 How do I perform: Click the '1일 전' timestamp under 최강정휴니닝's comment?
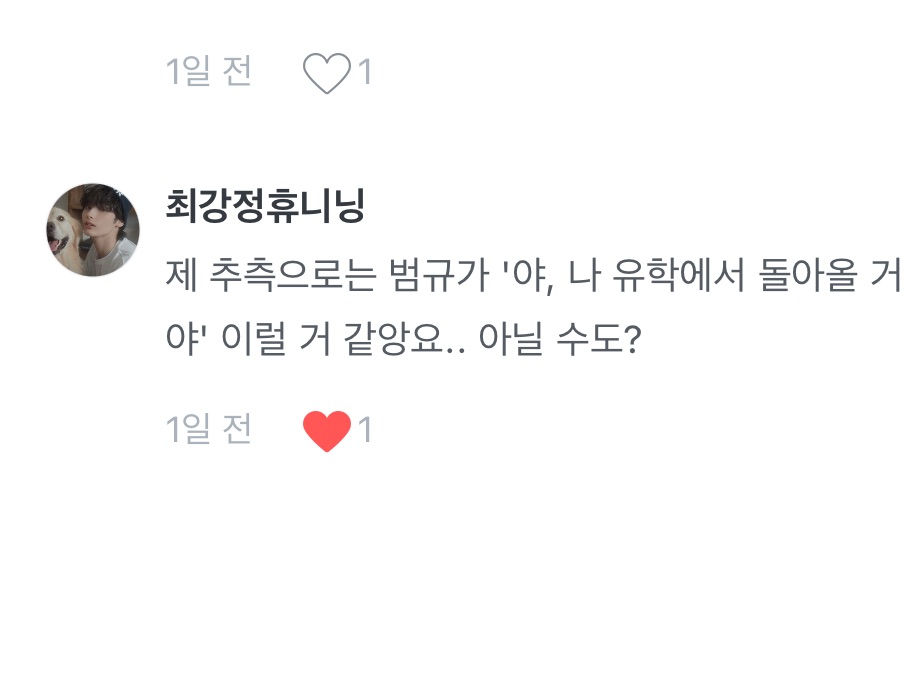[209, 430]
